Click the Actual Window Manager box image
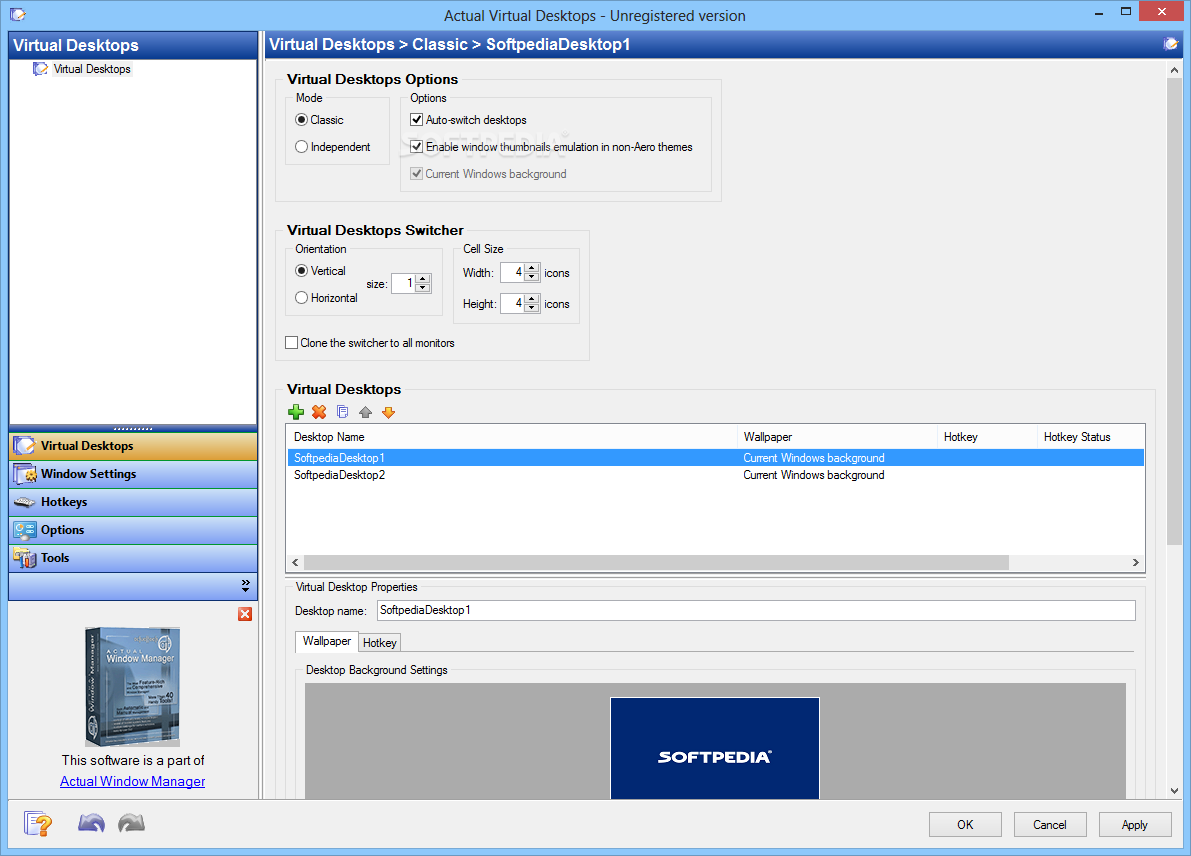Screen dimensions: 1191x856 pos(133,687)
